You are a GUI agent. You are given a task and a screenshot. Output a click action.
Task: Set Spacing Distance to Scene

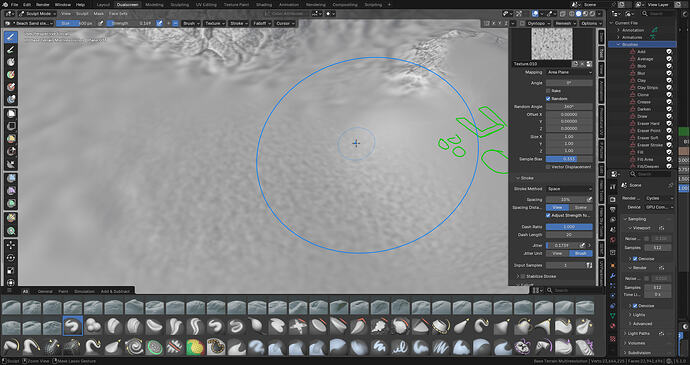click(581, 207)
